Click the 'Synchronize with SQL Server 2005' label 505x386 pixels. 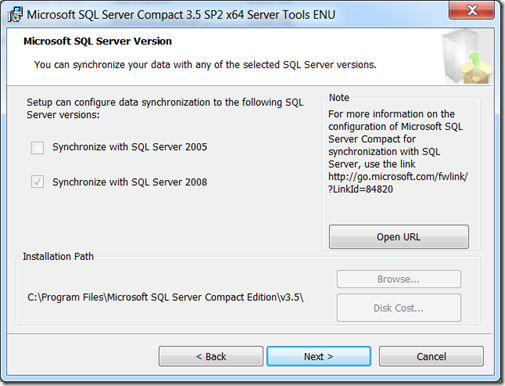130,147
